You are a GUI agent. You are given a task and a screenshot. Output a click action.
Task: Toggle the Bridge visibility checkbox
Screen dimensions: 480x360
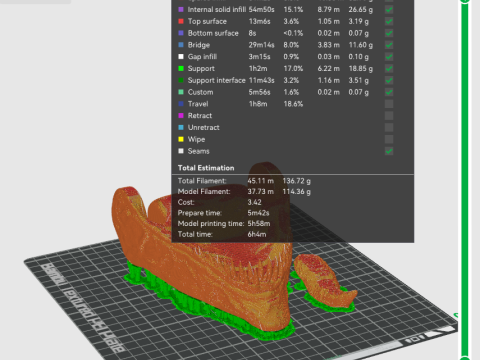click(x=389, y=45)
